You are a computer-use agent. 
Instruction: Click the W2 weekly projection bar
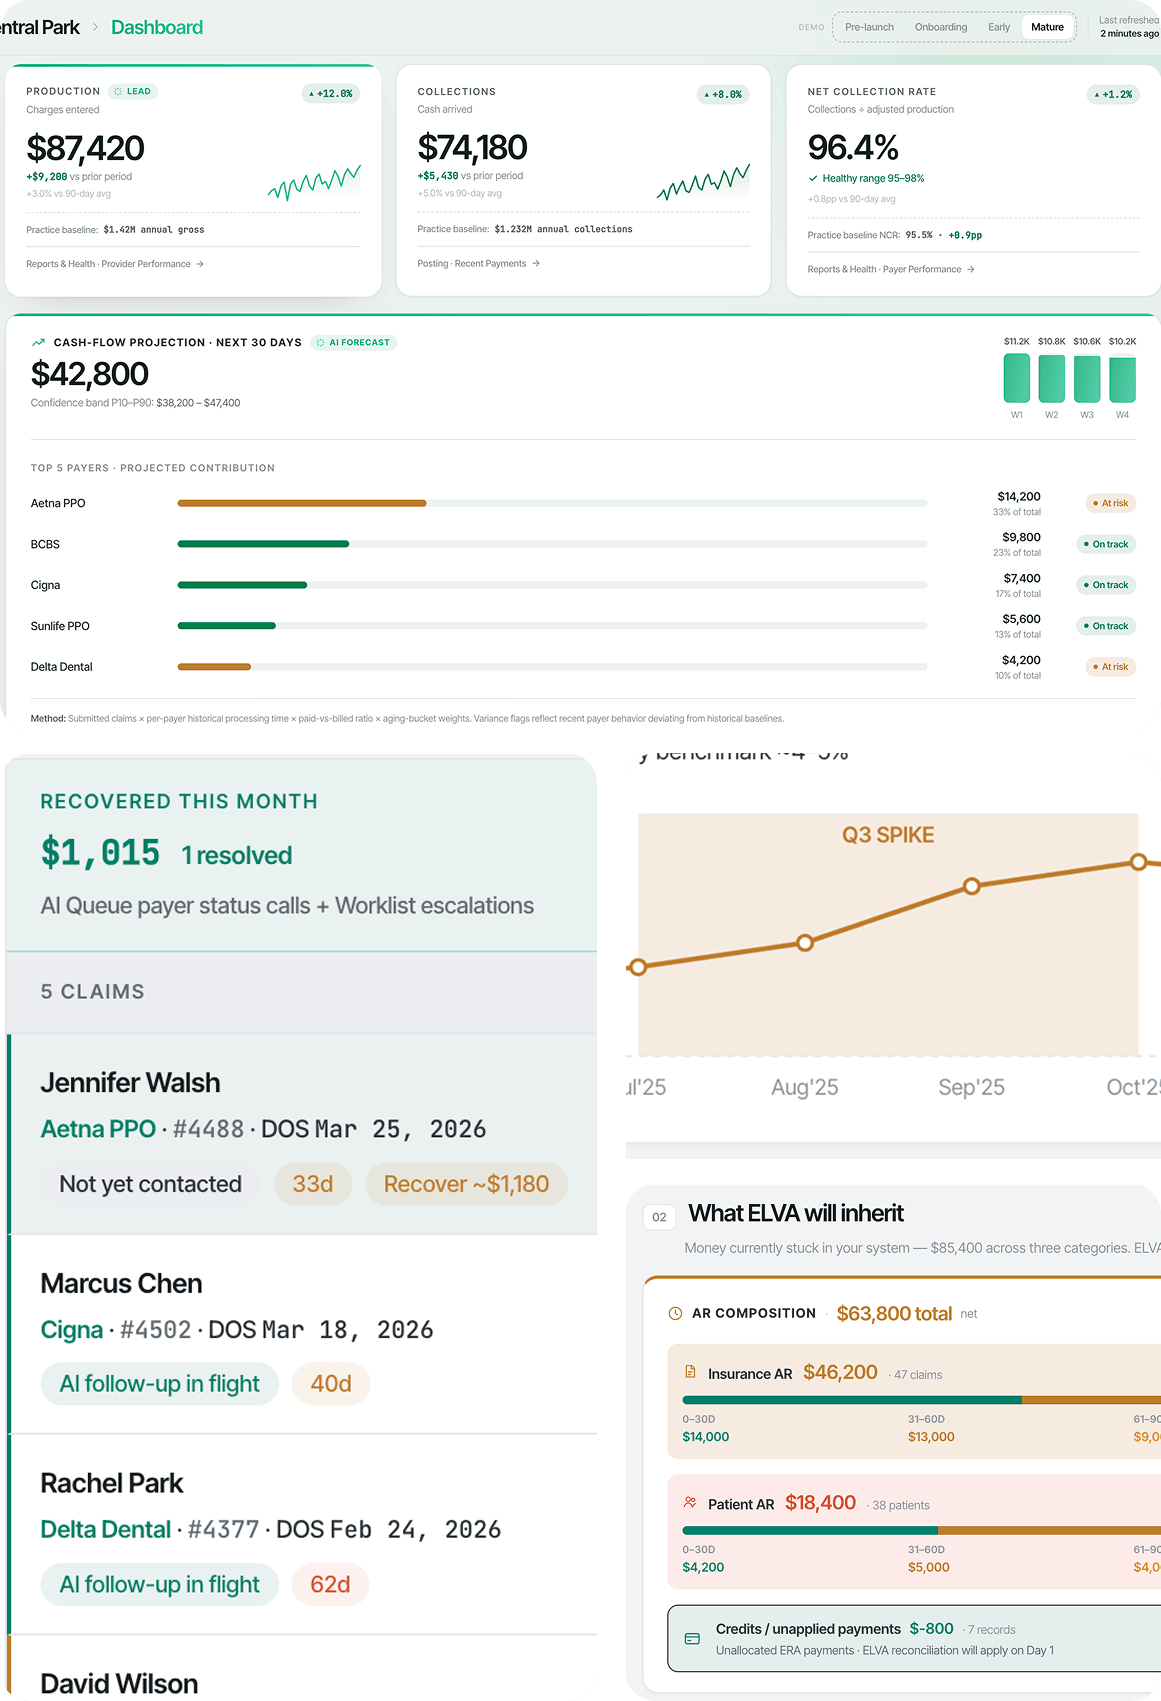point(1052,379)
